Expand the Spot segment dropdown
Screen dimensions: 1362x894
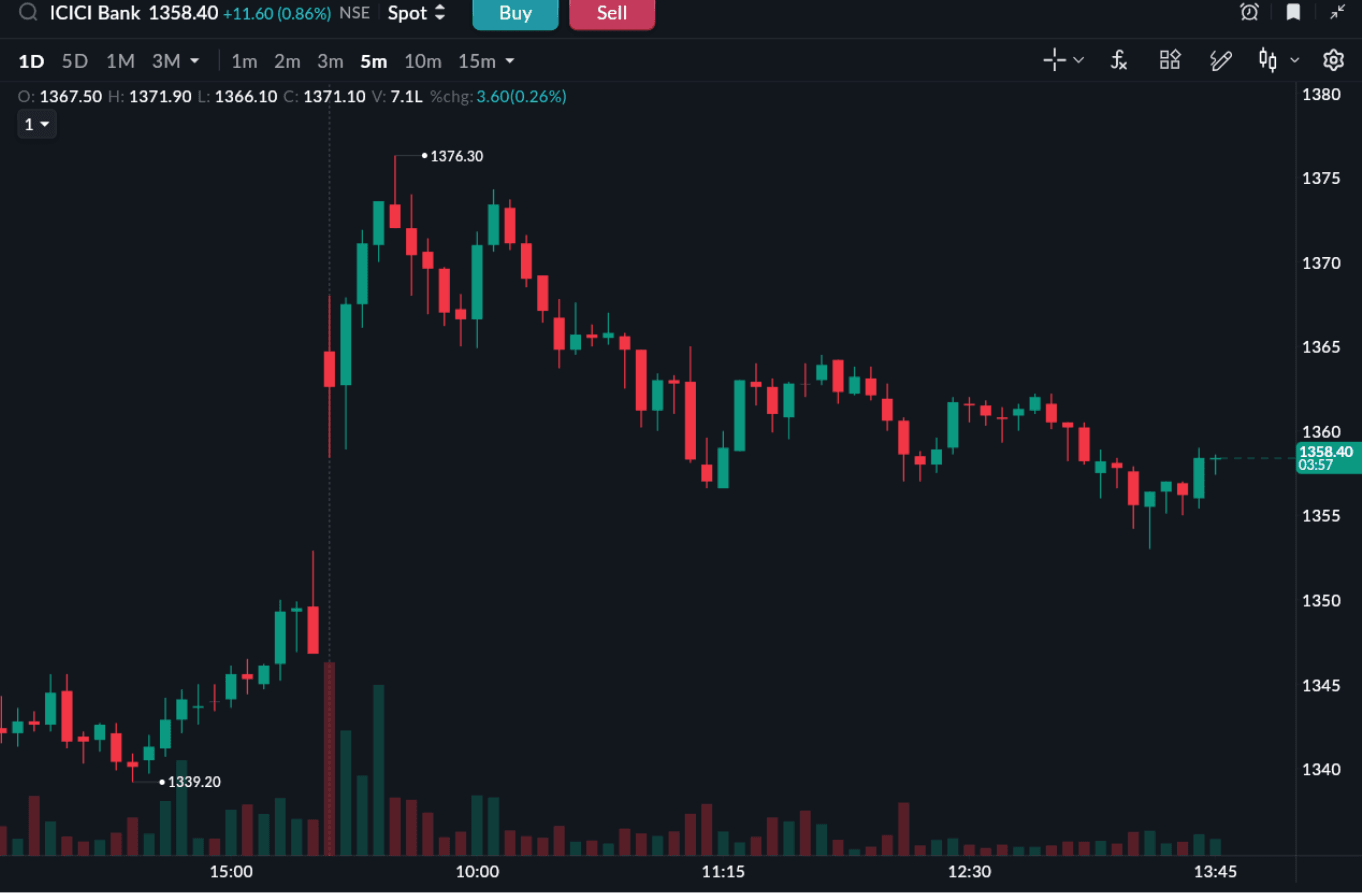click(x=417, y=13)
